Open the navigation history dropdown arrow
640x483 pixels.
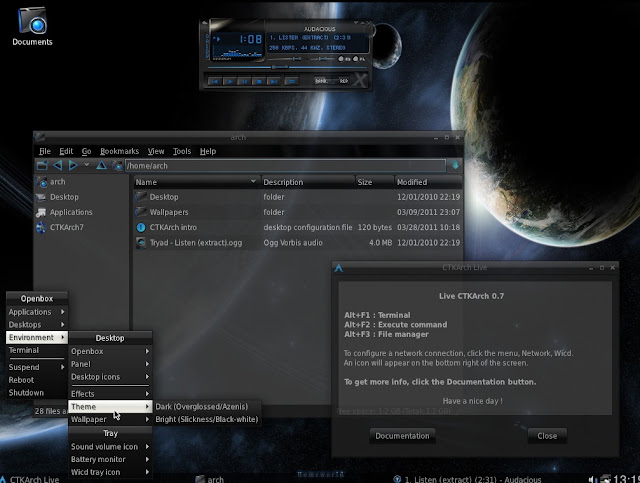tap(87, 165)
